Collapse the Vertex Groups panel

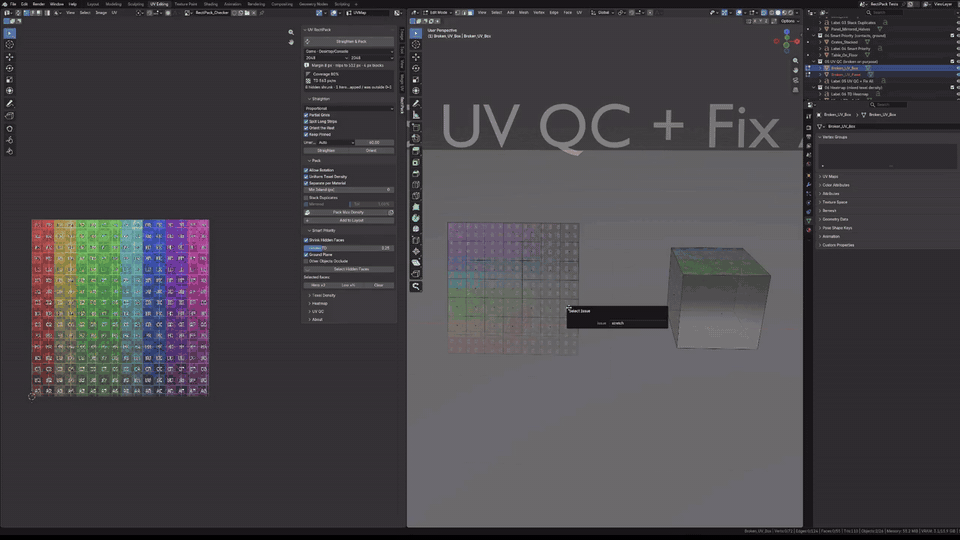coord(833,137)
